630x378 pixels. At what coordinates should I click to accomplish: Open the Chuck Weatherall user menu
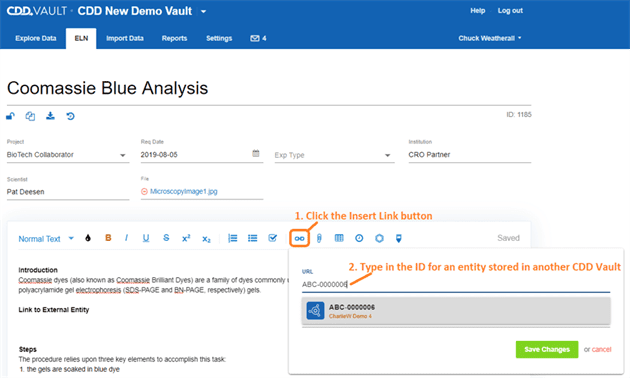[490, 38]
